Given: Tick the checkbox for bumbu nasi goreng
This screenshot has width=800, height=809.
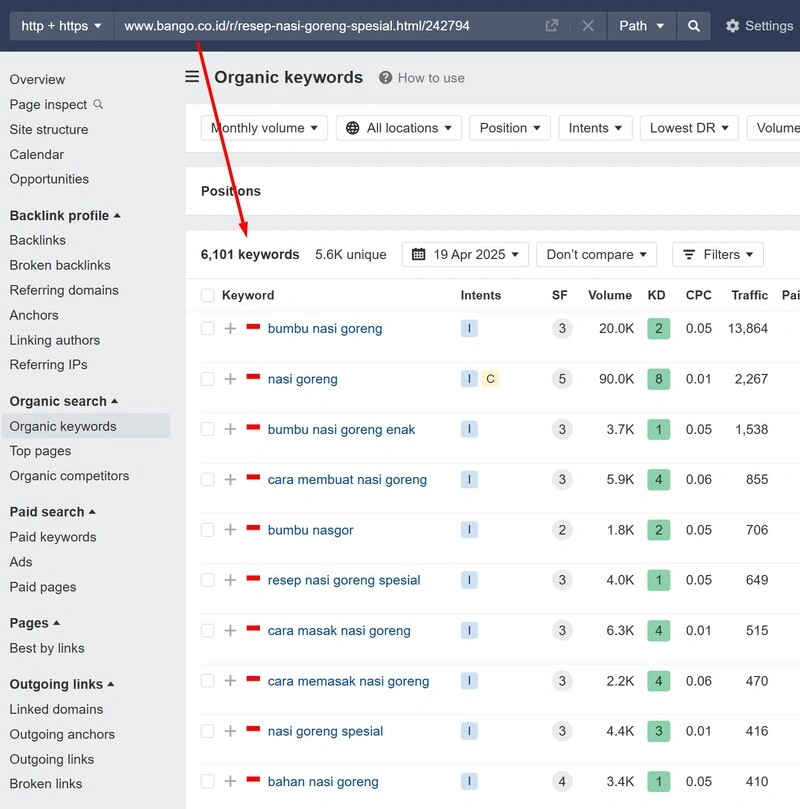Looking at the screenshot, I should 207,329.
